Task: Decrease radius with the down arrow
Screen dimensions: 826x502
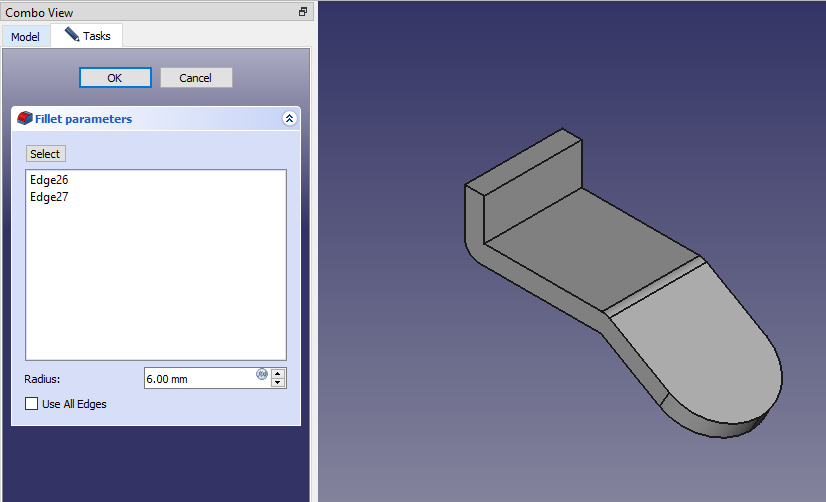Action: click(279, 383)
